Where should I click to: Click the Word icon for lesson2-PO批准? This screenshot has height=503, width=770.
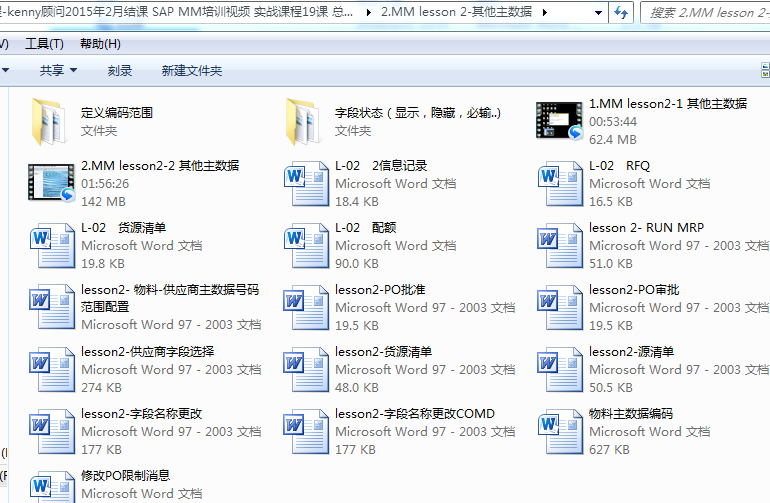pos(306,307)
